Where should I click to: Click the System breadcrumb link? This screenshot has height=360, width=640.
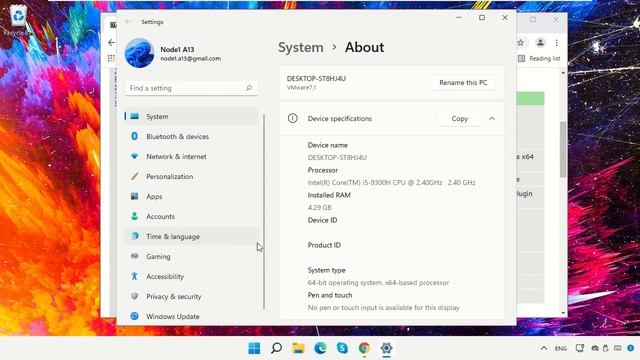tap(300, 47)
